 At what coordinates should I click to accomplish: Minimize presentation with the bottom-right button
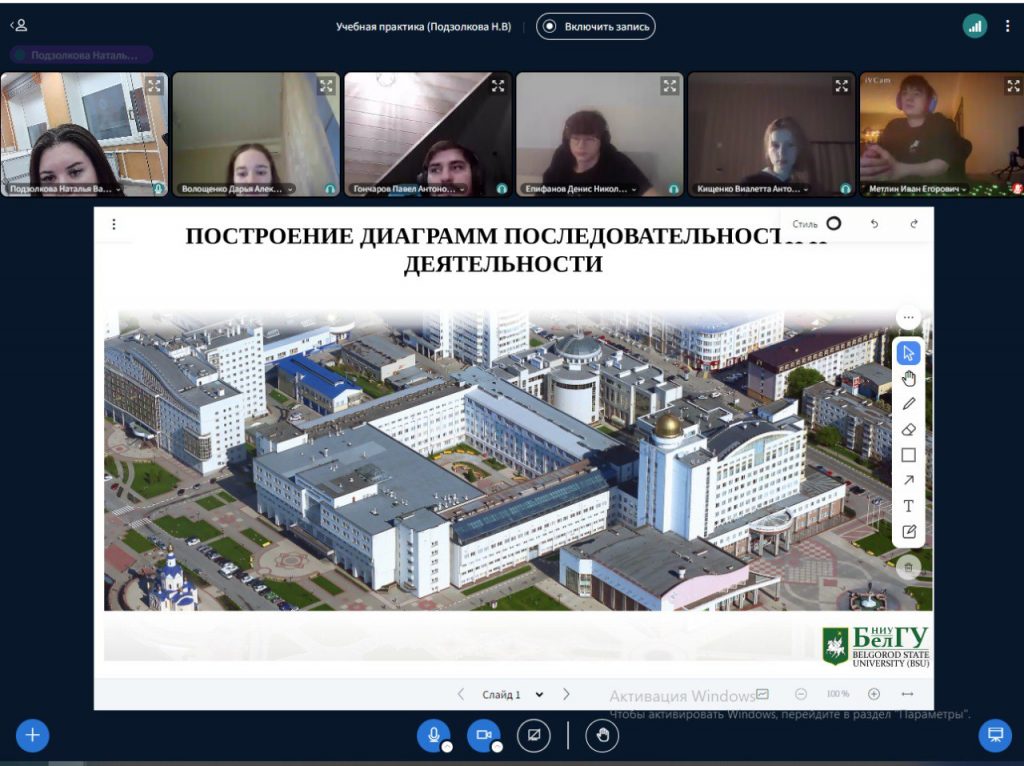(x=995, y=735)
